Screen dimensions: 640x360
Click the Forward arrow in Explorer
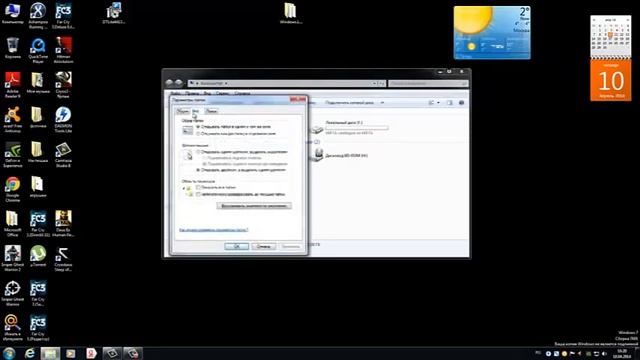(178, 83)
